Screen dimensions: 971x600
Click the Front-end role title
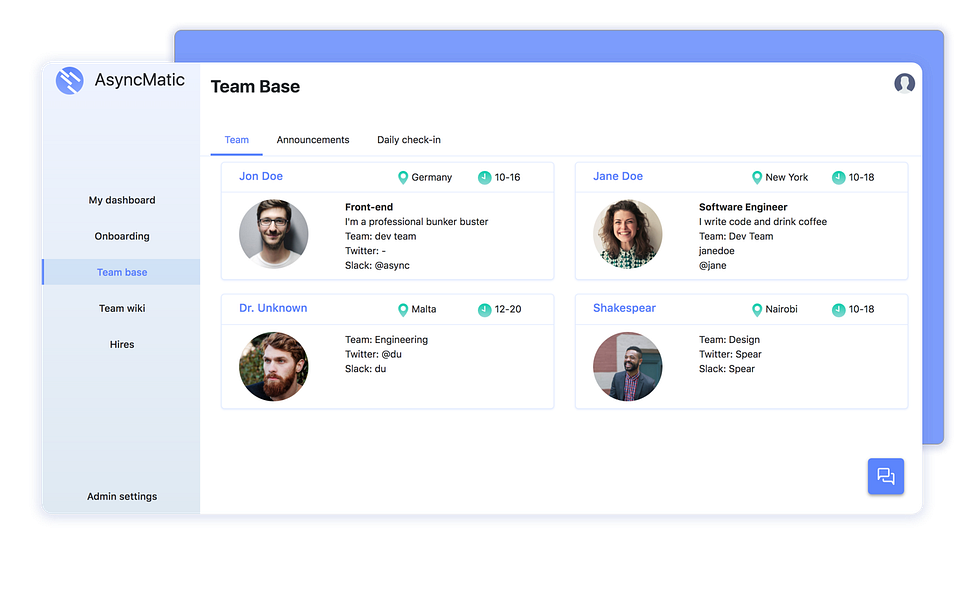(x=369, y=207)
